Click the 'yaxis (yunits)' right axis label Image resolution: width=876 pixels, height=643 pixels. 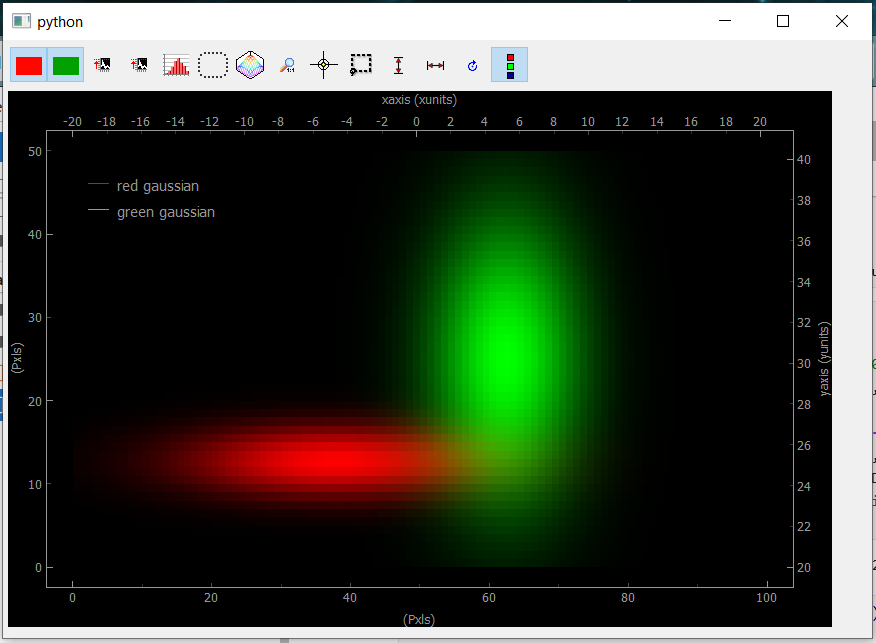pyautogui.click(x=824, y=359)
